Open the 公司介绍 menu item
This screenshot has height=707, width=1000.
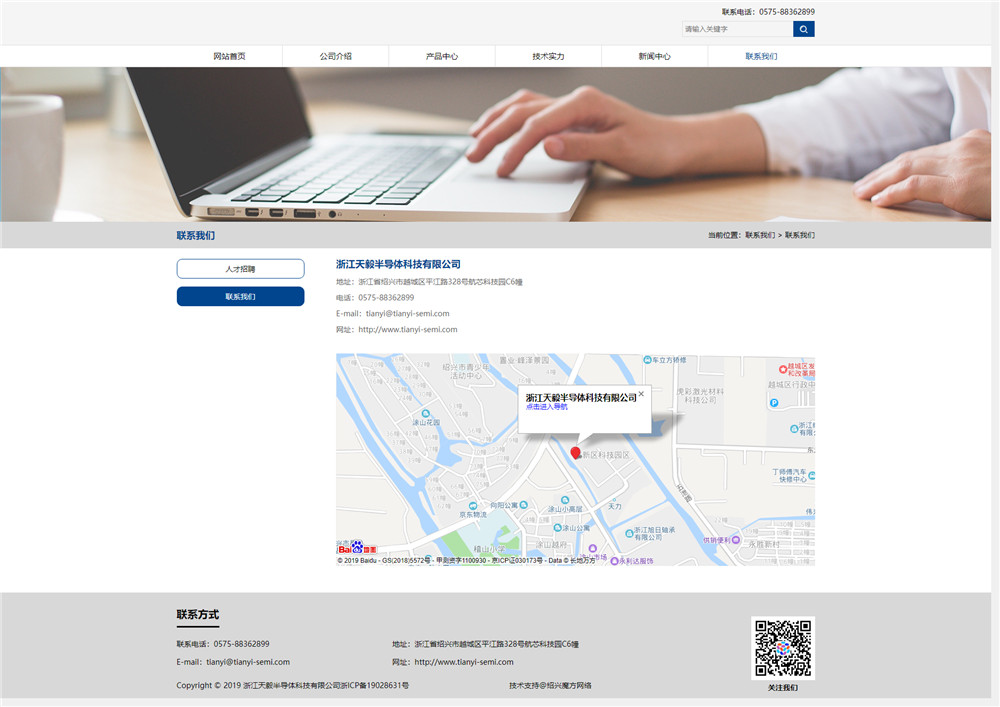(x=336, y=56)
